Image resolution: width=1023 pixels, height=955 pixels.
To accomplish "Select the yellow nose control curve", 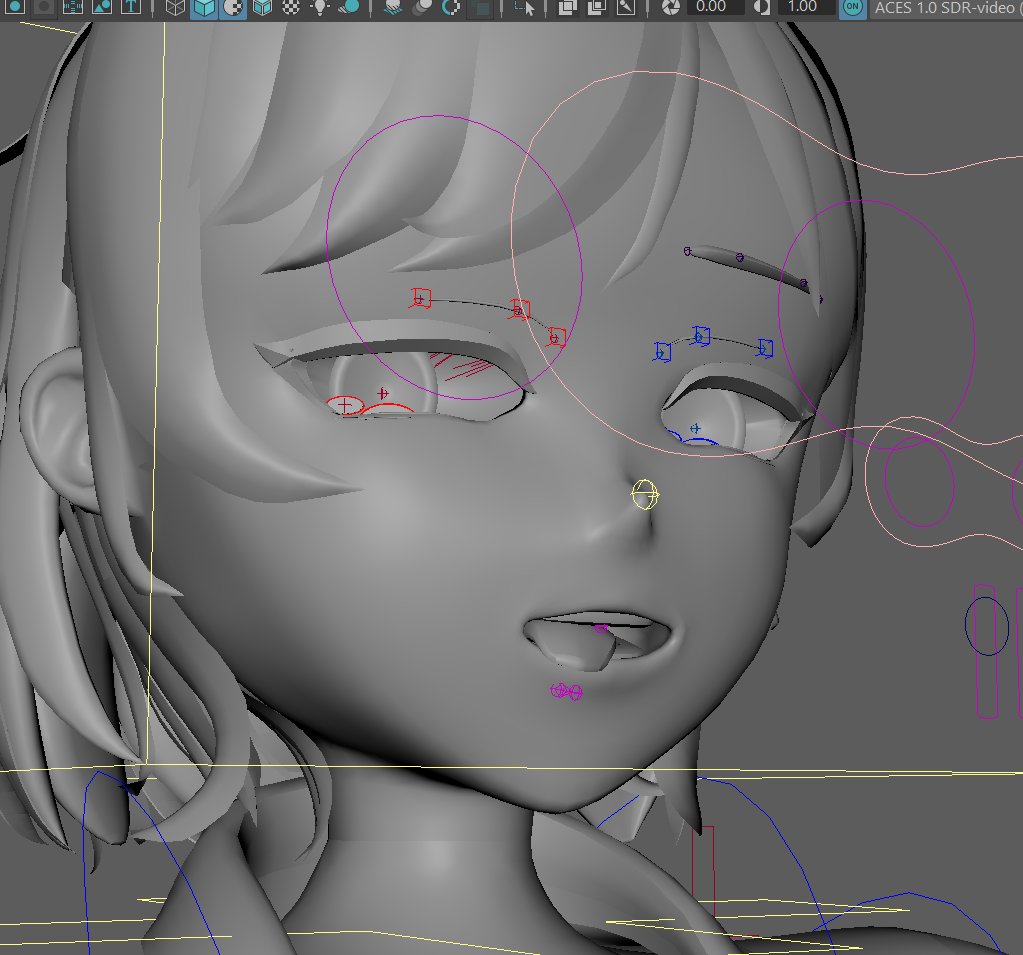I will tap(645, 494).
